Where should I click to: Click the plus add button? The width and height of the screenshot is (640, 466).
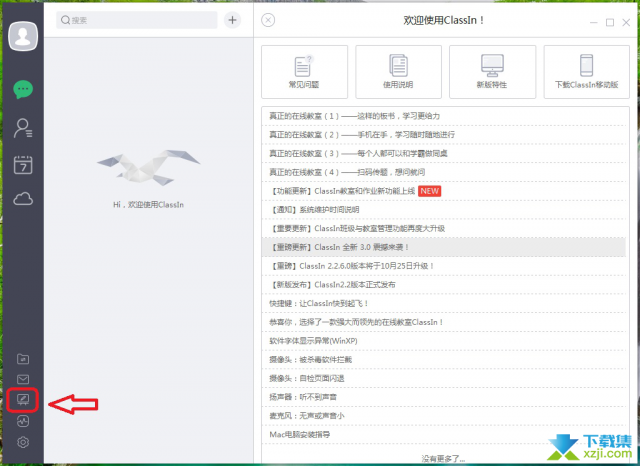[232, 20]
